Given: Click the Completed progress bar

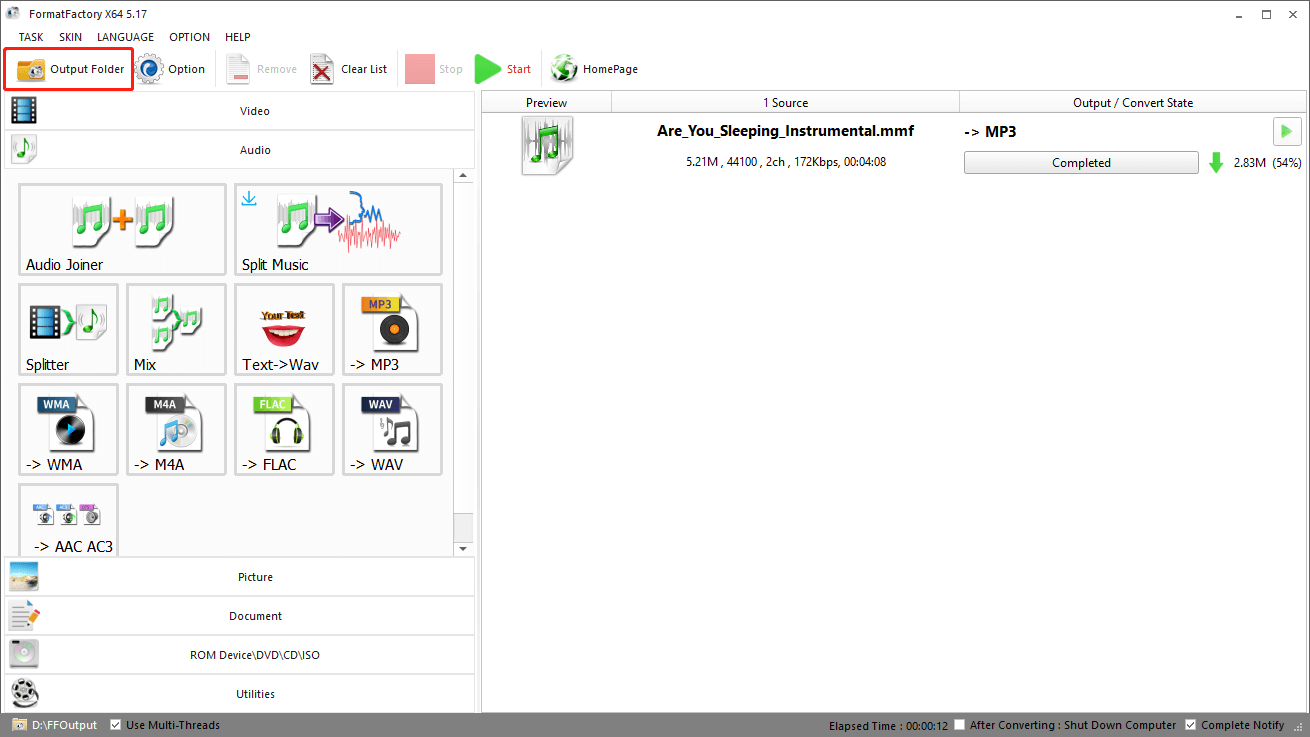Looking at the screenshot, I should (1081, 163).
